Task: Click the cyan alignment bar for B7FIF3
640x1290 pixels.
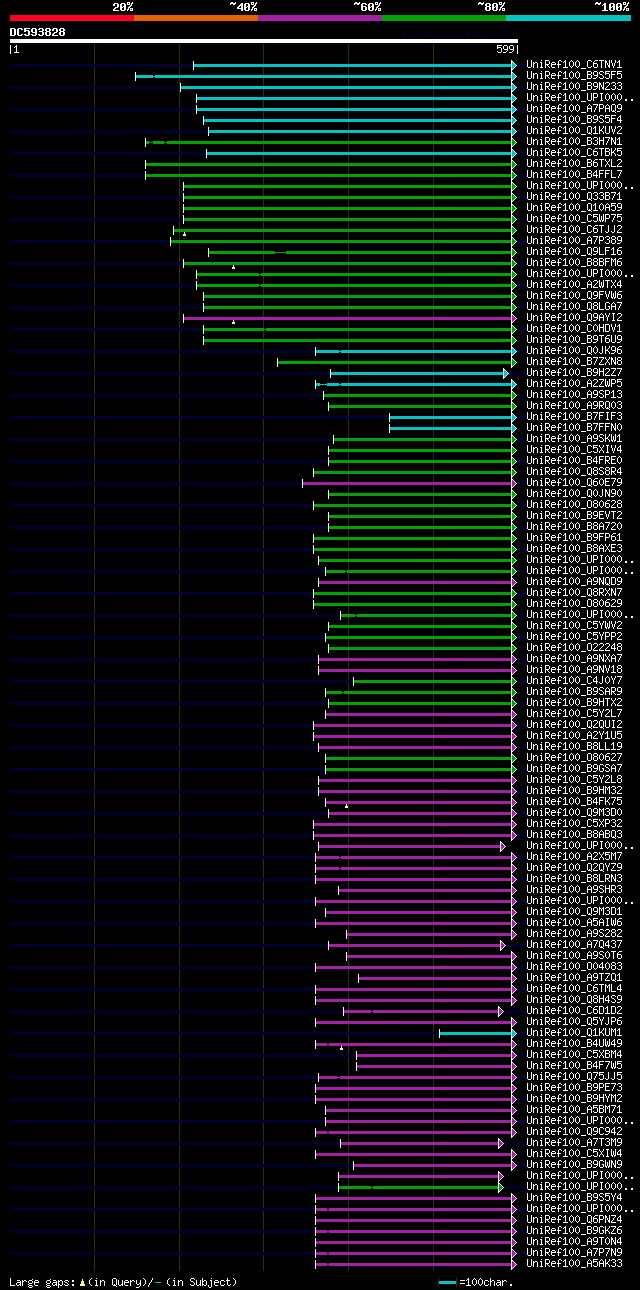Action: tap(453, 417)
